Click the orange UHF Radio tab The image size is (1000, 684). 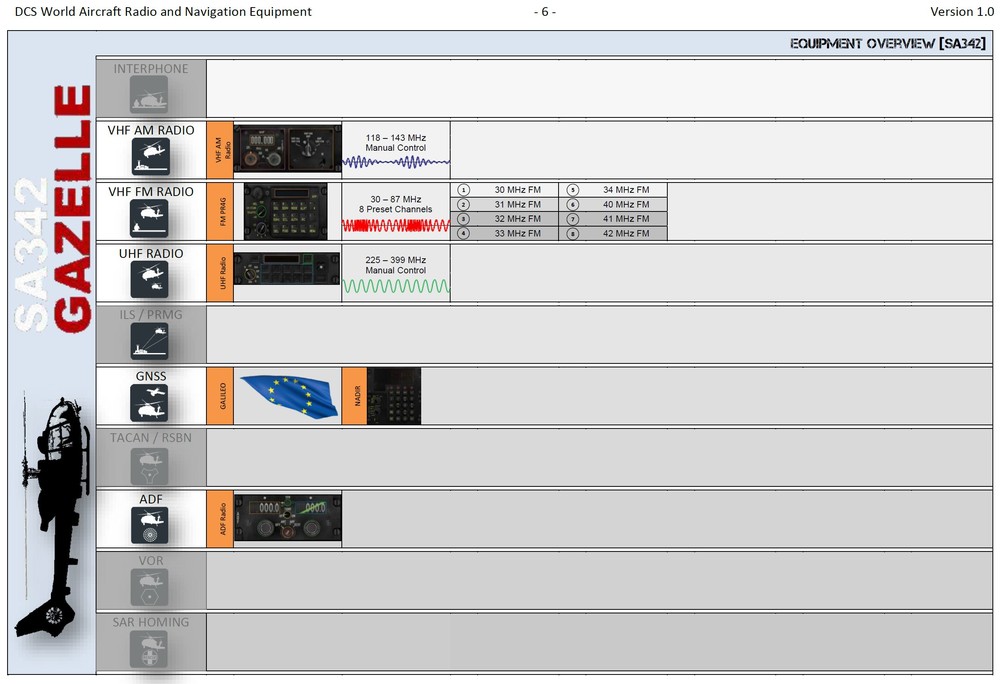[219, 273]
